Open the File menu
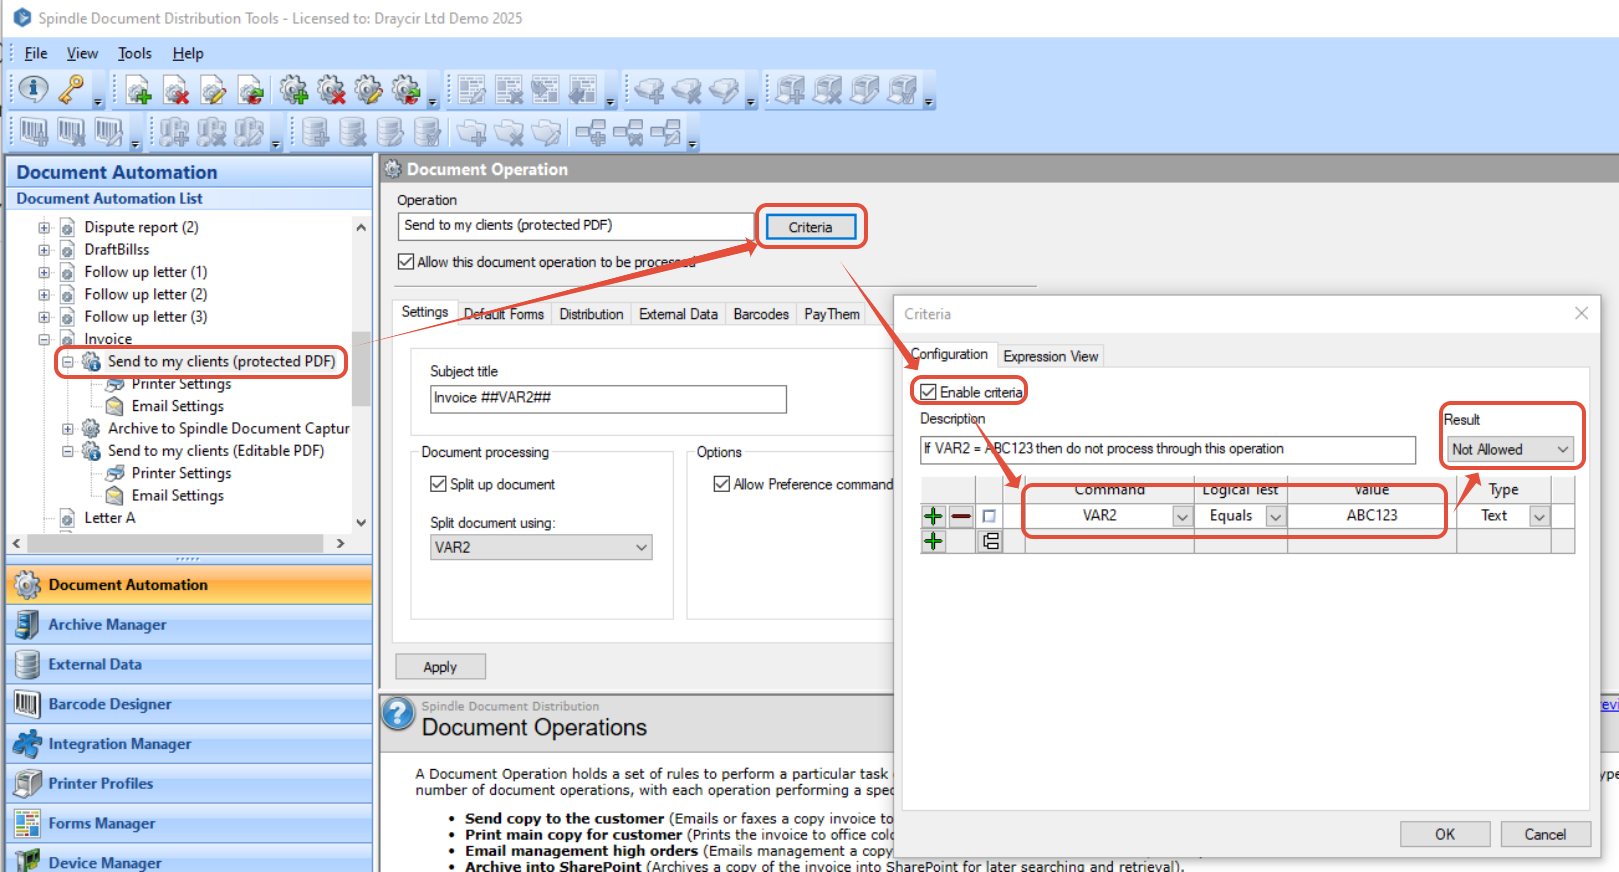 pyautogui.click(x=36, y=54)
